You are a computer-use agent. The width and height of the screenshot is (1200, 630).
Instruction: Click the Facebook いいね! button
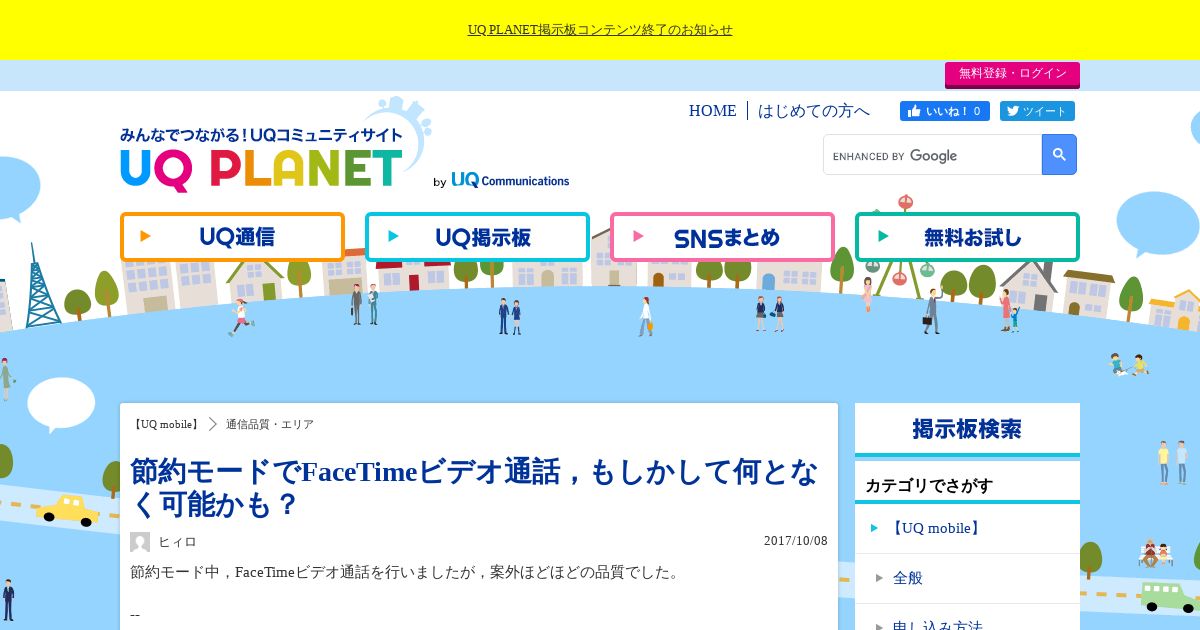[x=944, y=111]
